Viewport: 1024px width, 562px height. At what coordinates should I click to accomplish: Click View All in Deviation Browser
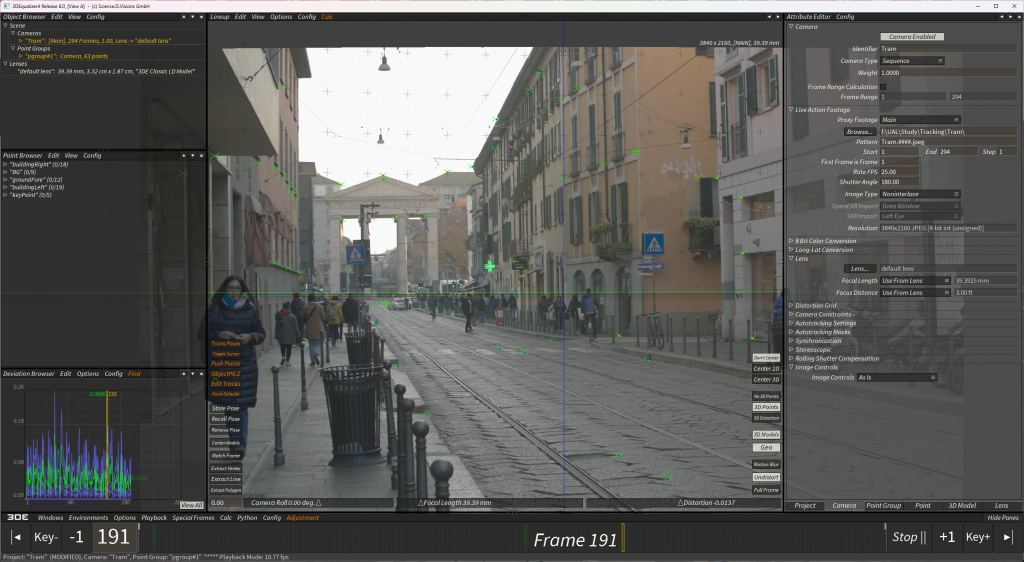191,505
